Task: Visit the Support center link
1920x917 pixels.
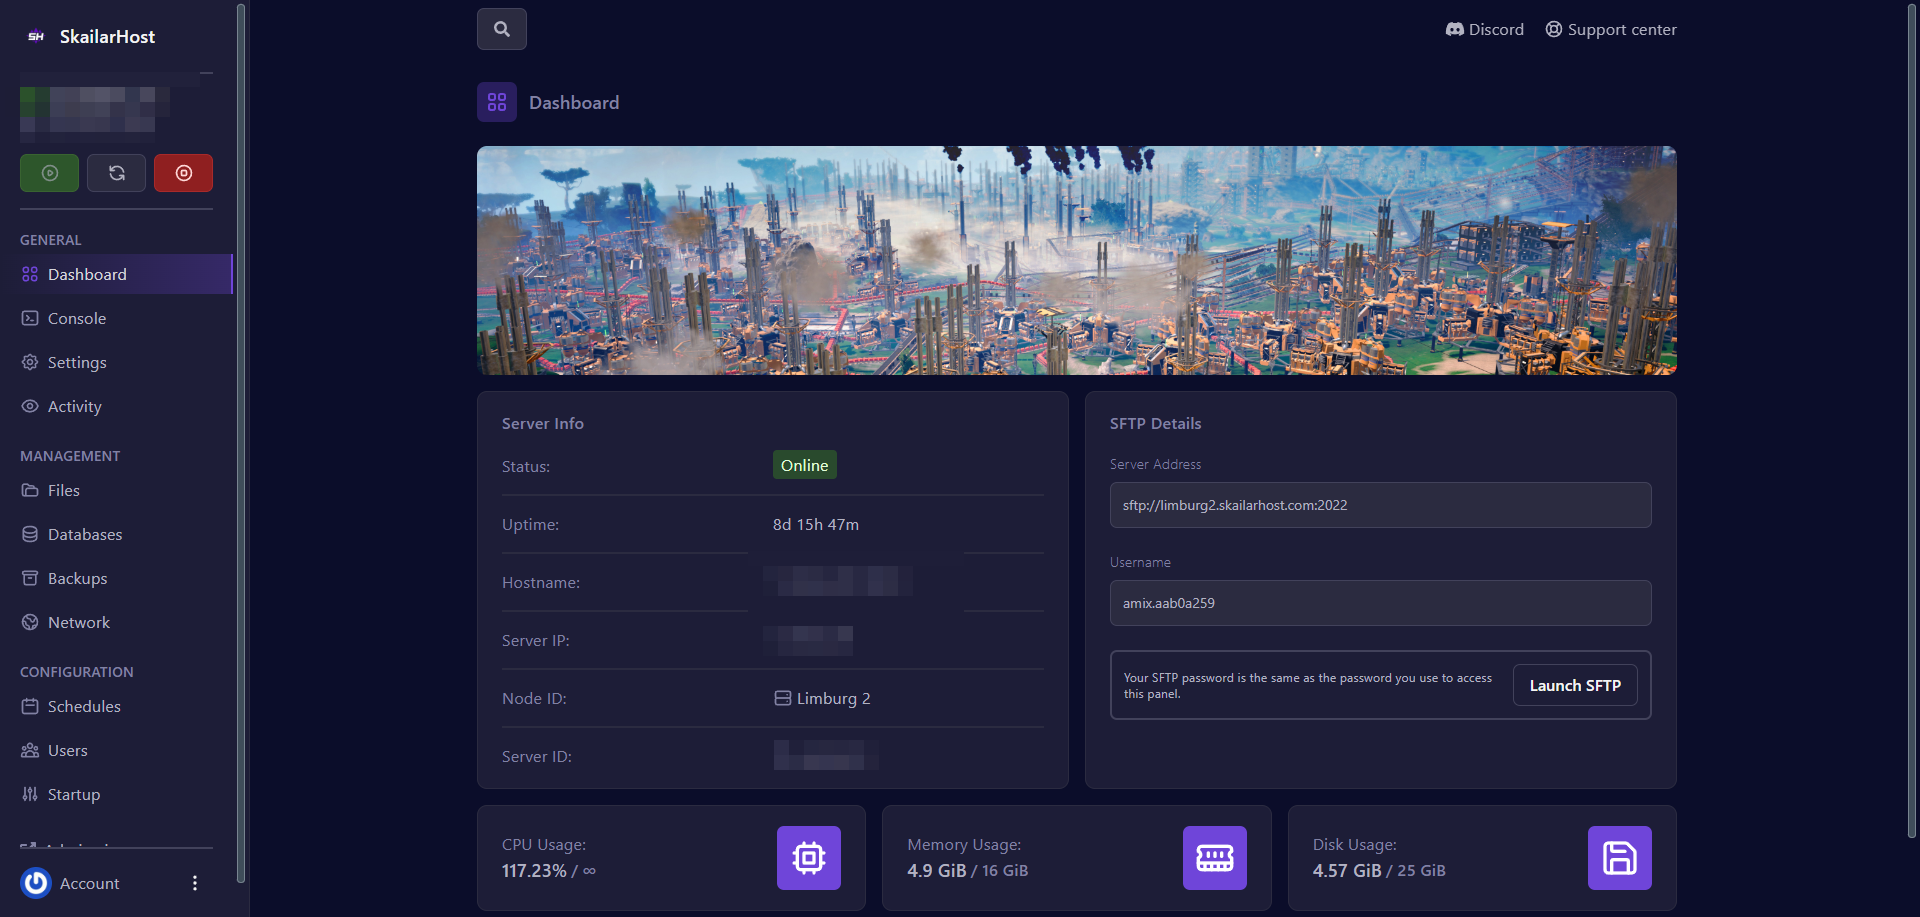Action: pyautogui.click(x=1610, y=29)
